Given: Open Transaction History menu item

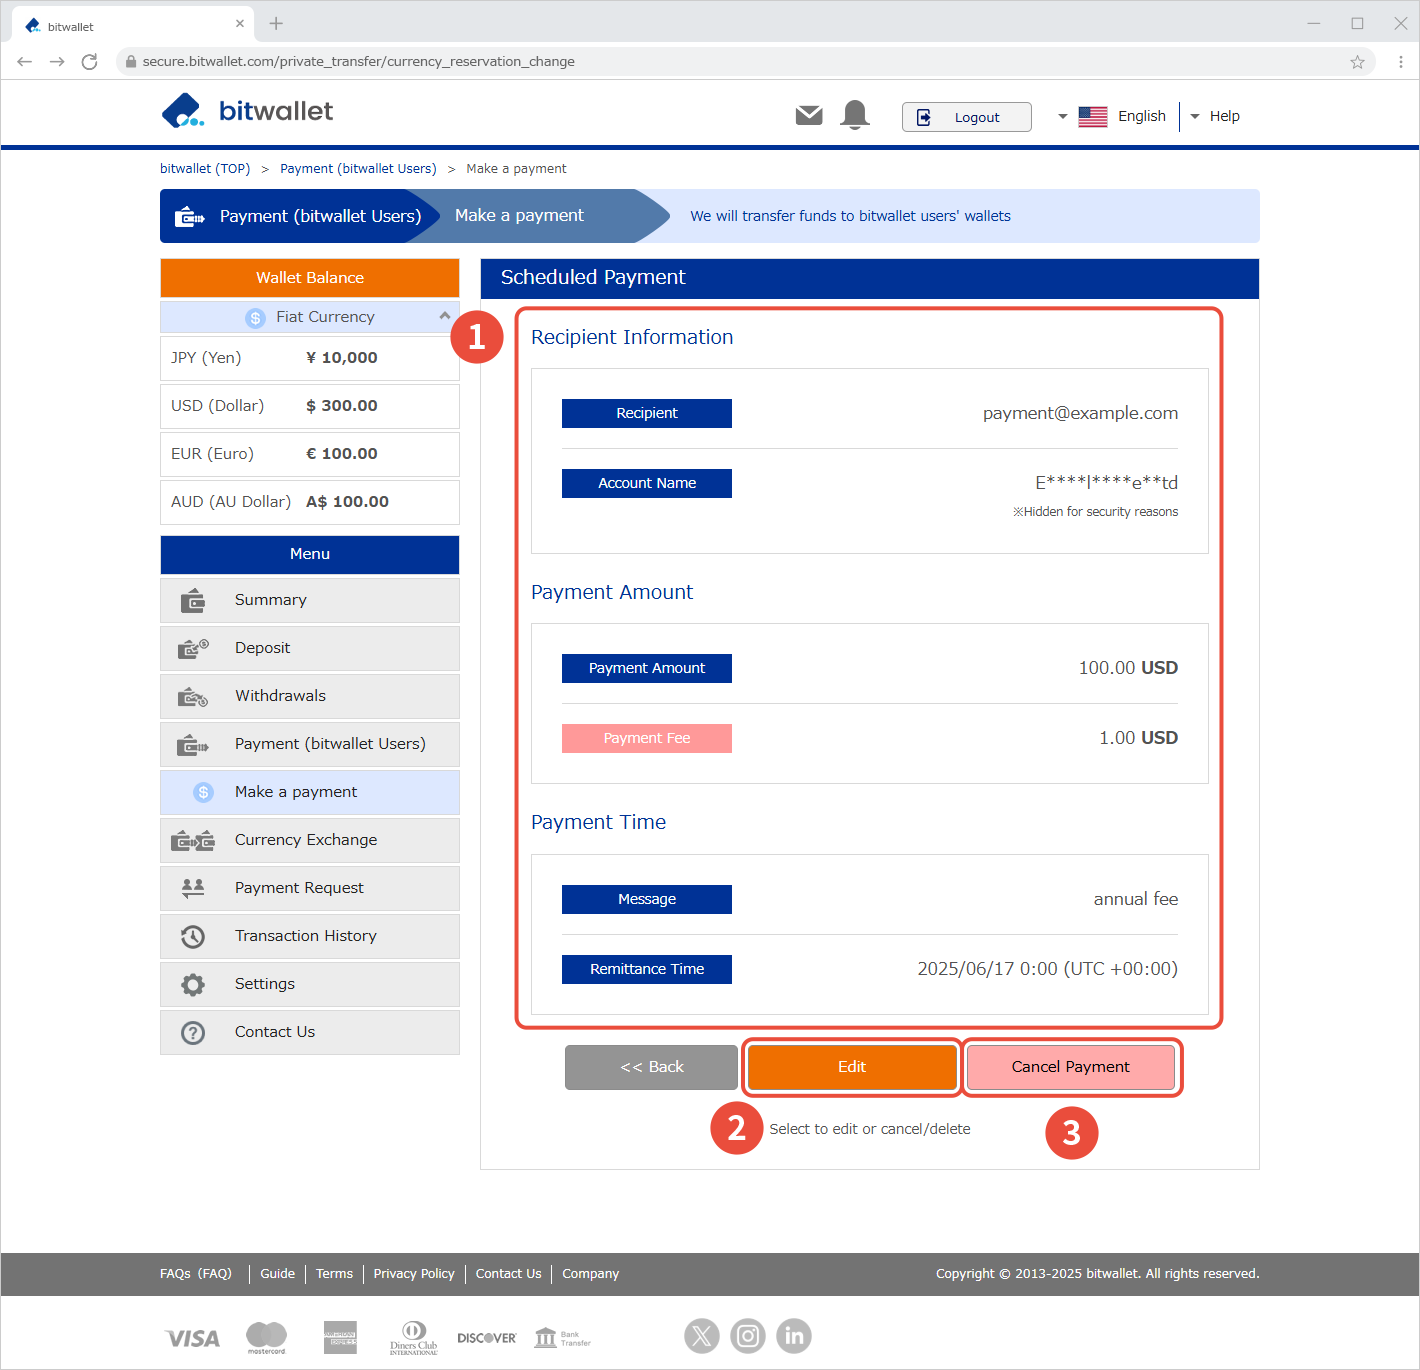Looking at the screenshot, I should pos(310,937).
